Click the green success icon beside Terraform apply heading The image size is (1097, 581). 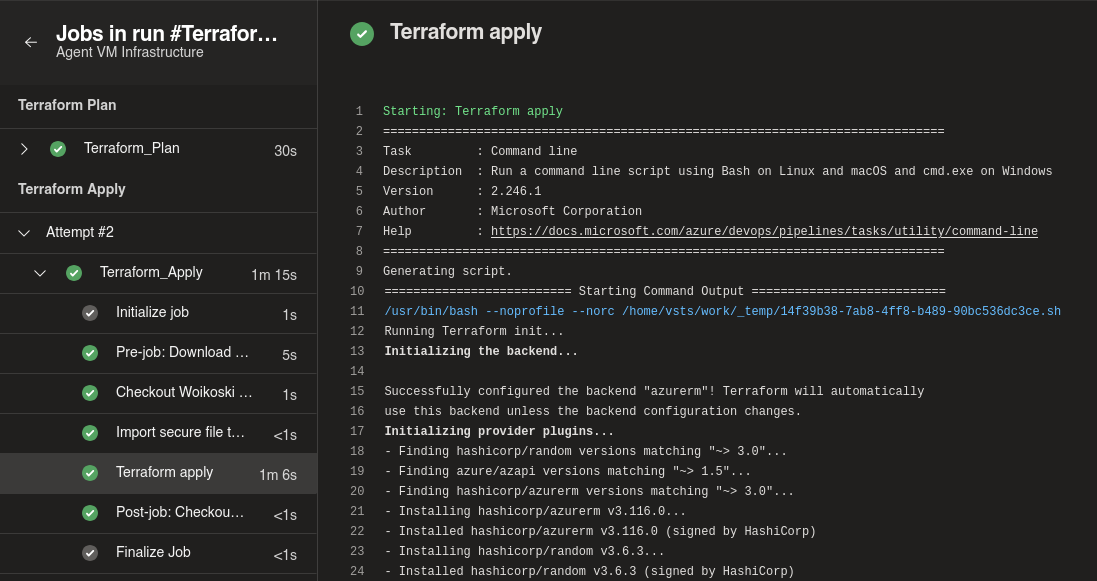coord(361,33)
